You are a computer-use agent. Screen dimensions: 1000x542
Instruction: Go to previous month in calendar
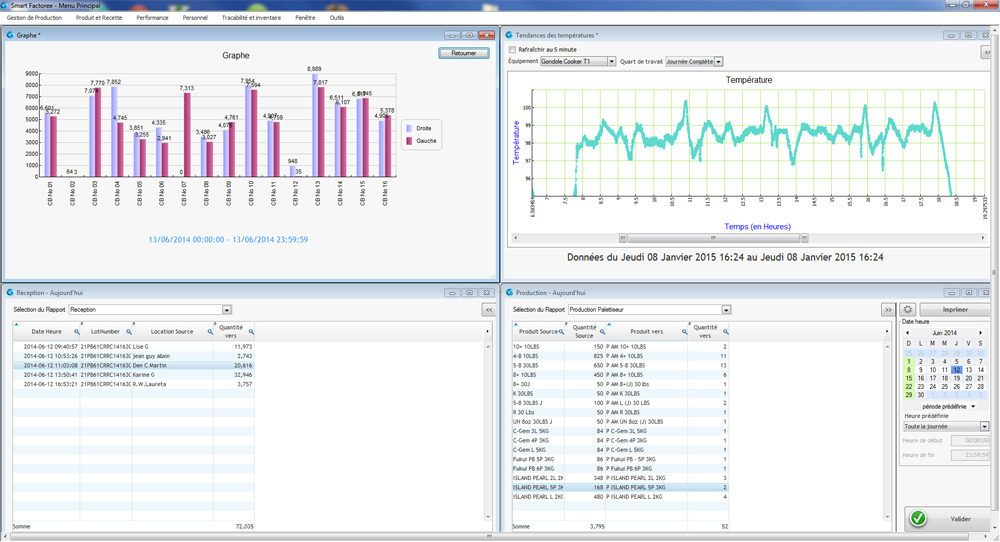pos(908,333)
